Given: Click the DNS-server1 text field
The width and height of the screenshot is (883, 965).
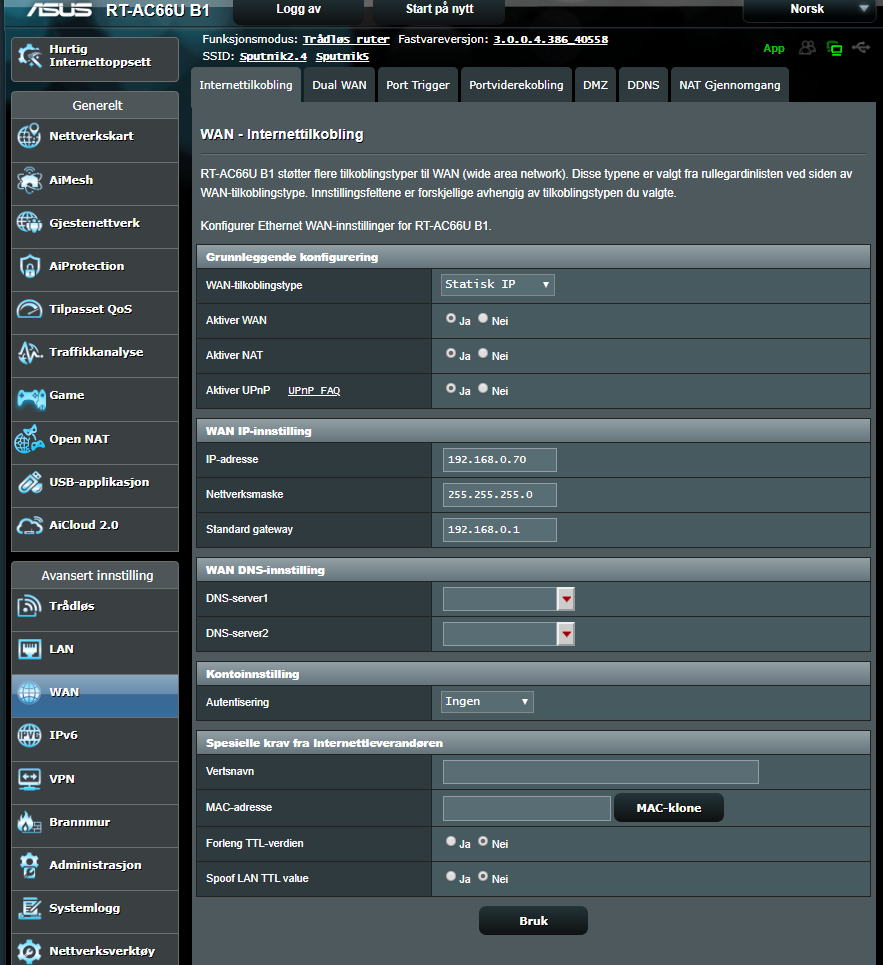Looking at the screenshot, I should tap(500, 599).
